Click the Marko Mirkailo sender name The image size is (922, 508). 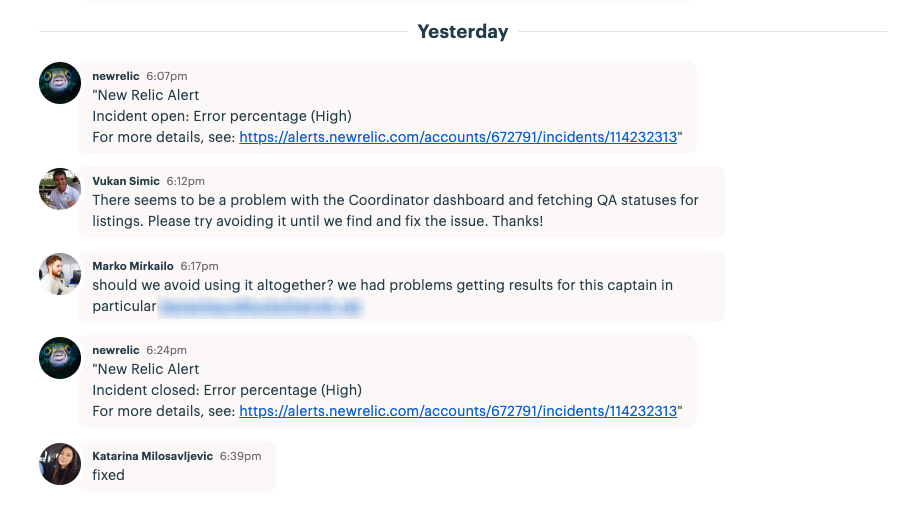pos(133,266)
